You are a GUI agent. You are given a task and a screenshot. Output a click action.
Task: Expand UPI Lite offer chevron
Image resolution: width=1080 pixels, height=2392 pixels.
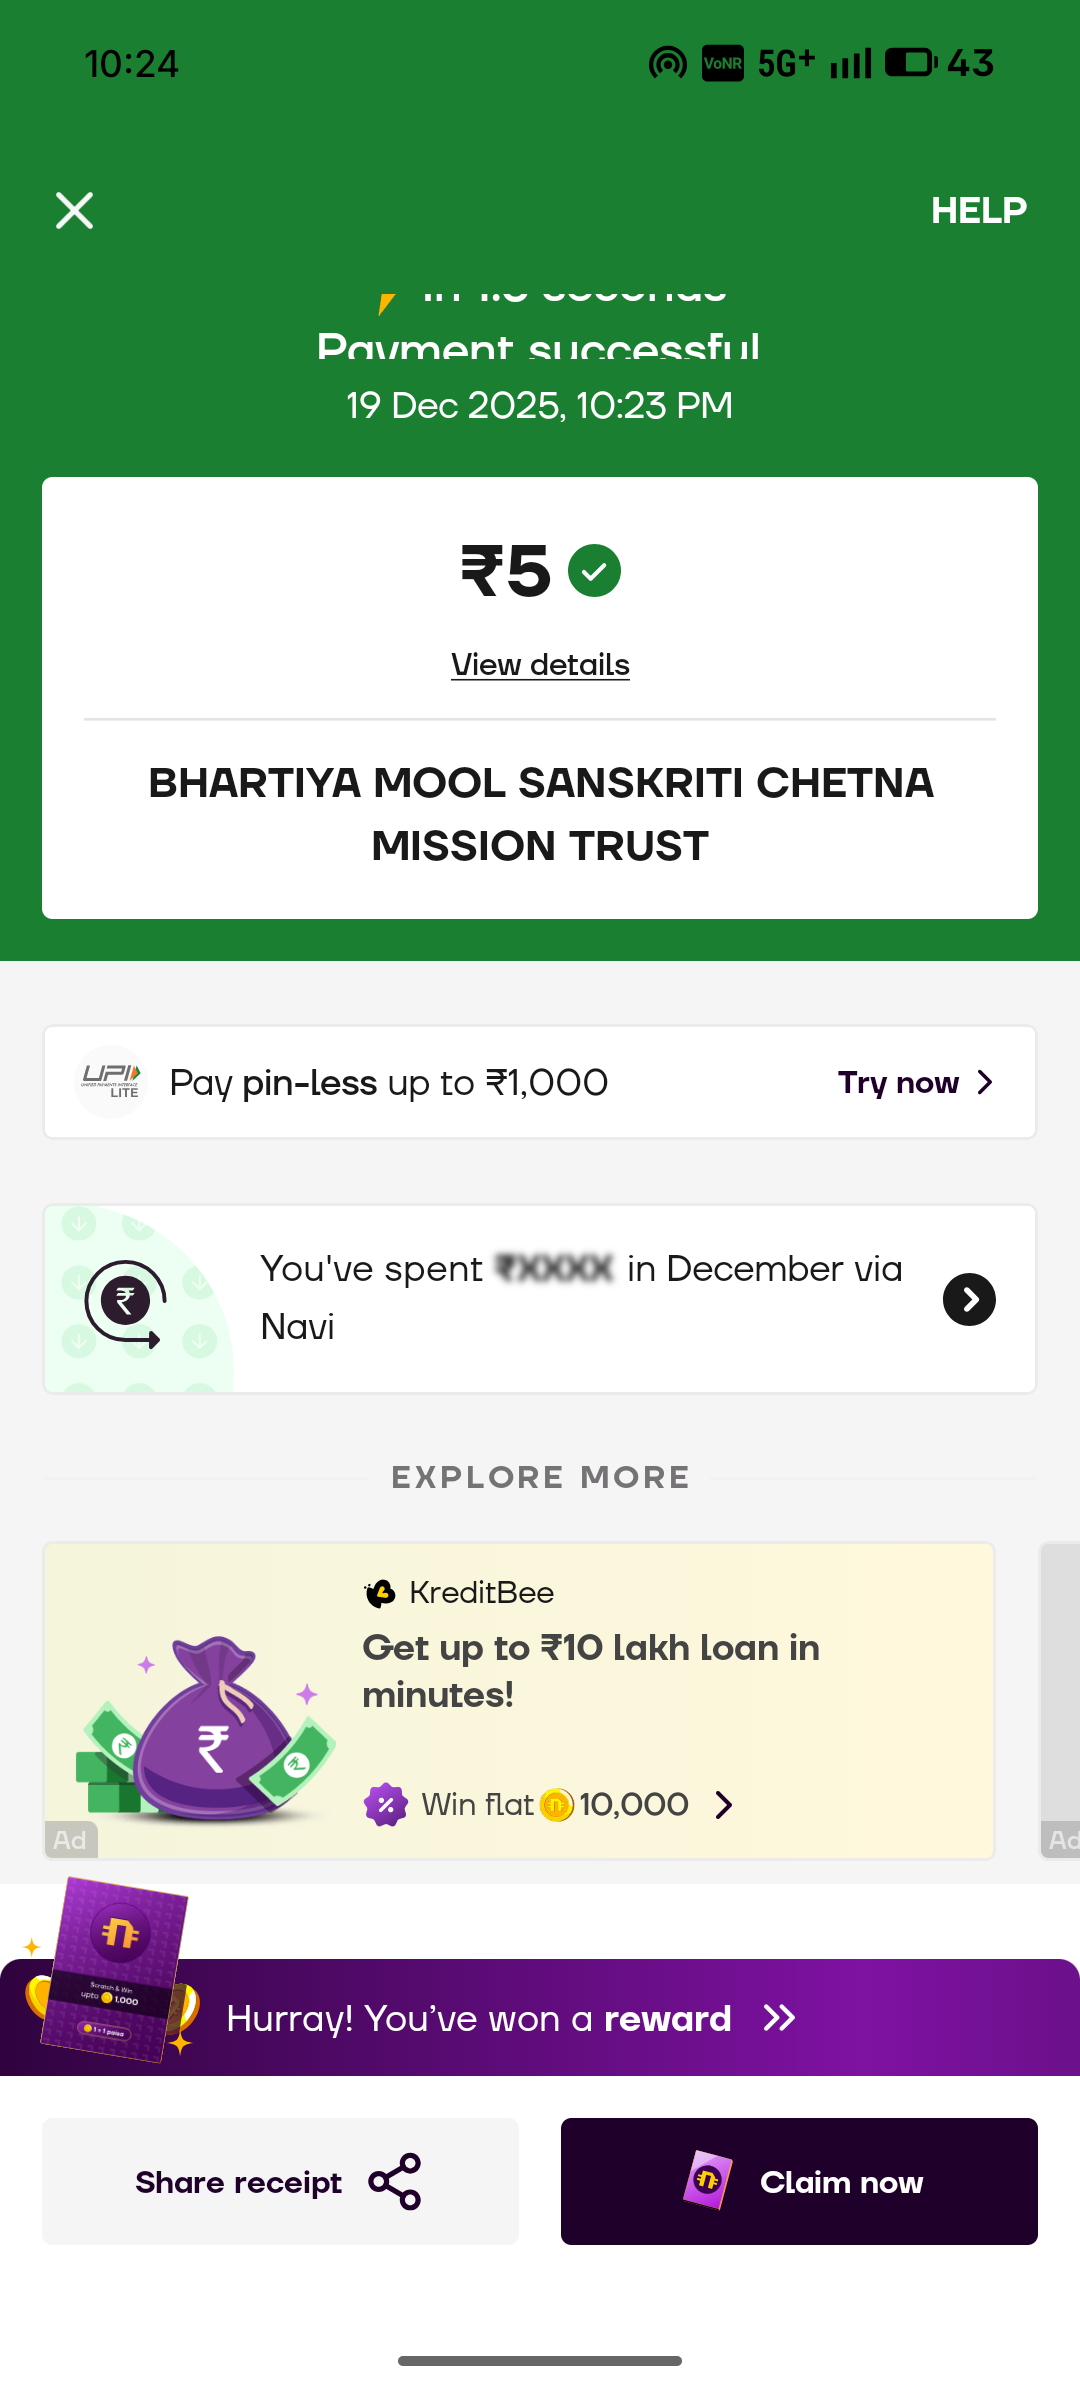click(x=985, y=1083)
